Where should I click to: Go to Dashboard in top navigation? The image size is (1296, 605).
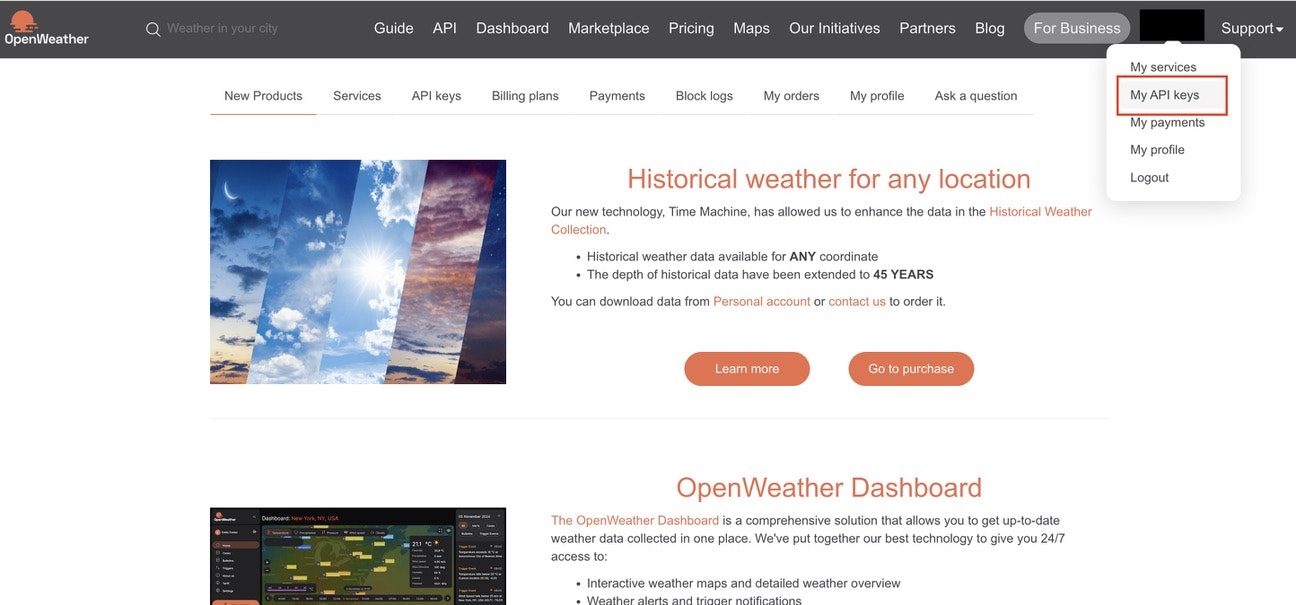pyautogui.click(x=512, y=28)
